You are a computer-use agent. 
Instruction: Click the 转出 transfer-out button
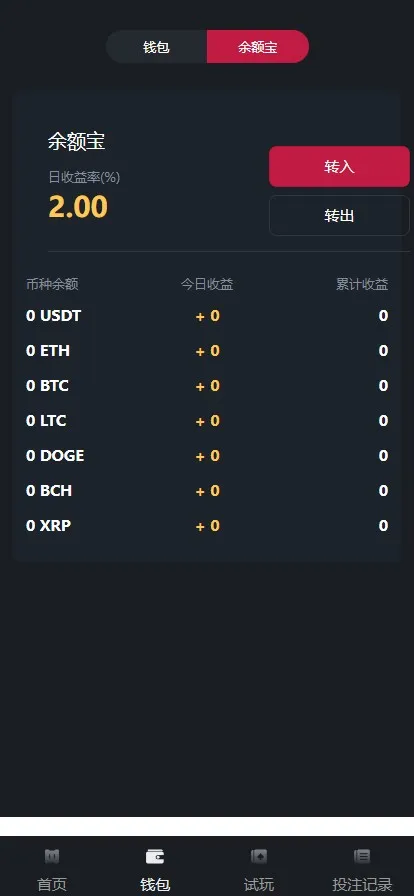point(339,215)
